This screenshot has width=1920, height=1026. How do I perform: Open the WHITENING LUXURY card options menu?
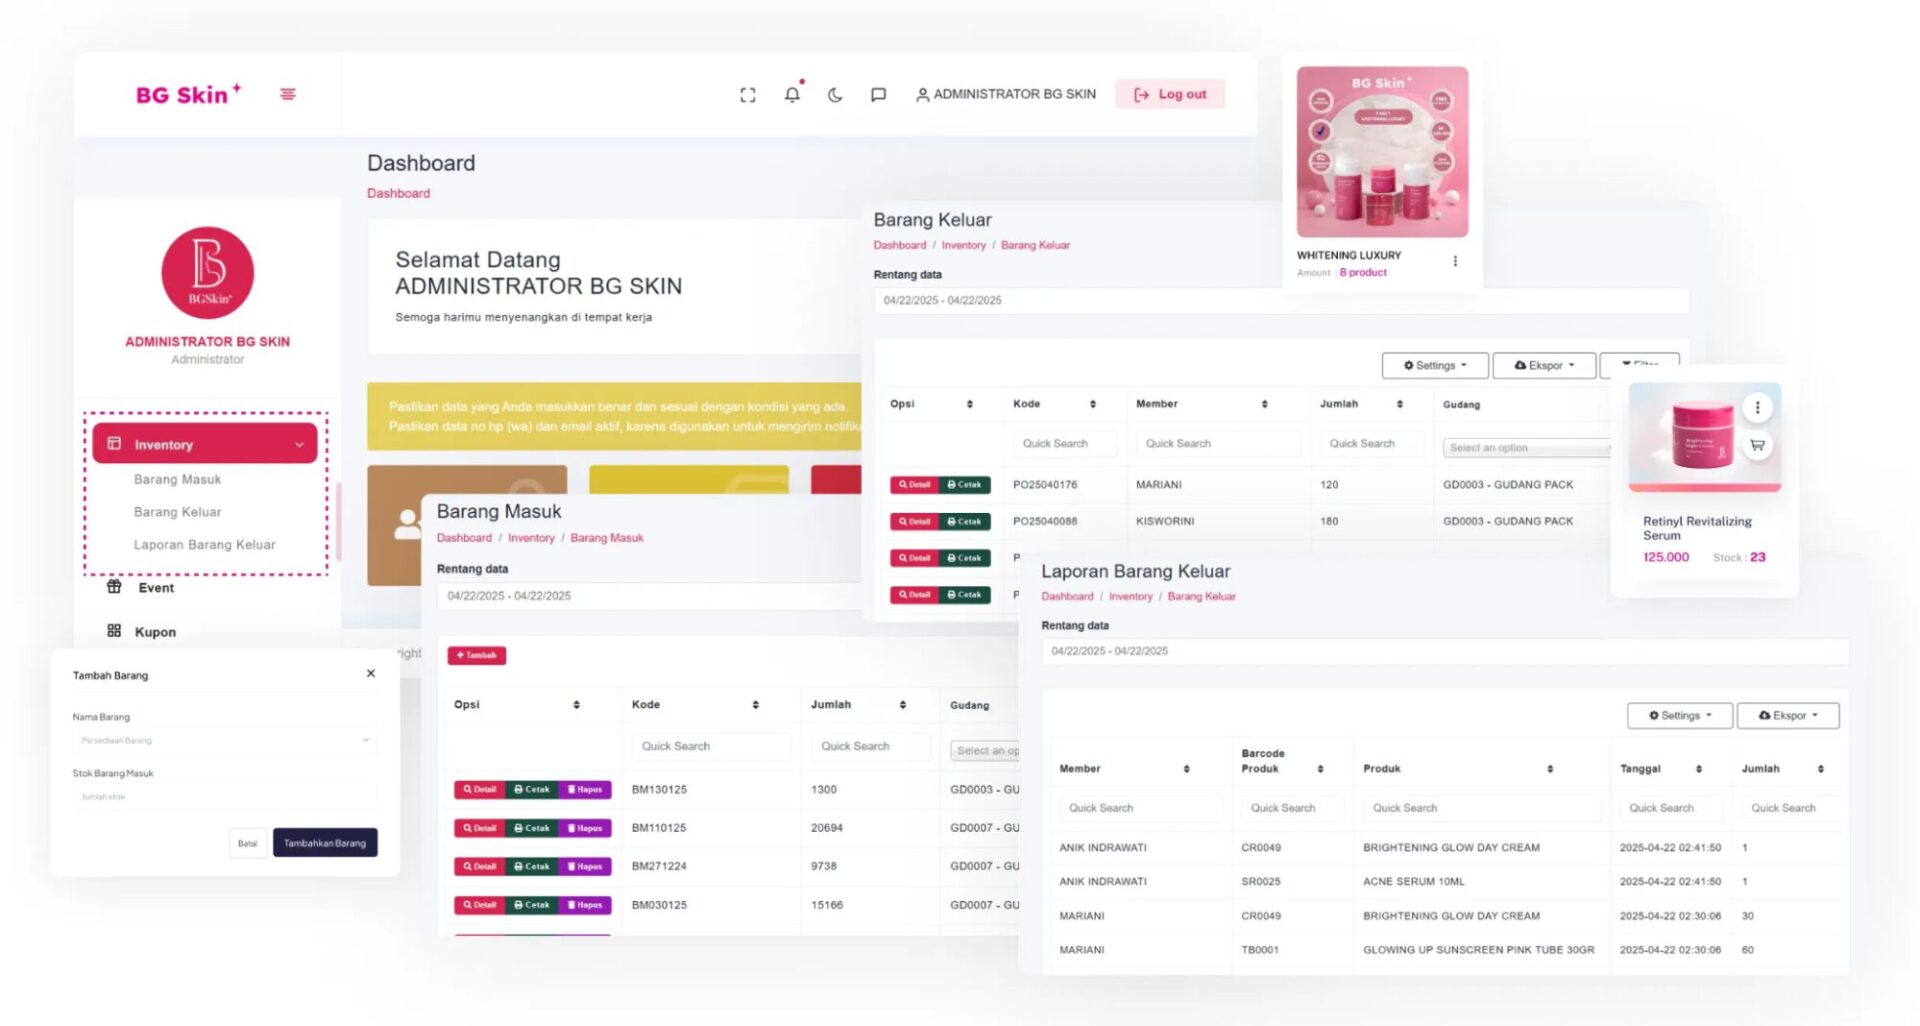pos(1455,261)
